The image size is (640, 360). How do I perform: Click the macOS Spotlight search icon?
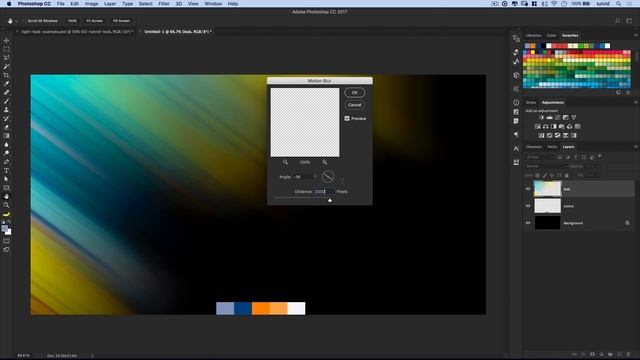619,4
